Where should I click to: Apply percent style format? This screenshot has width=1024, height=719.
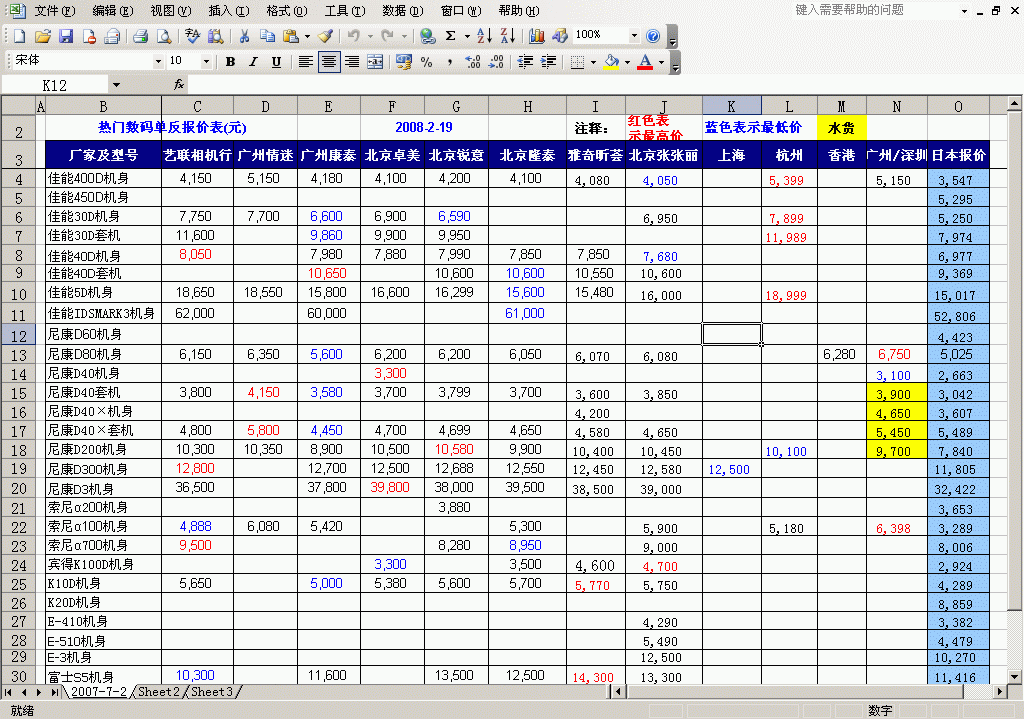(426, 62)
